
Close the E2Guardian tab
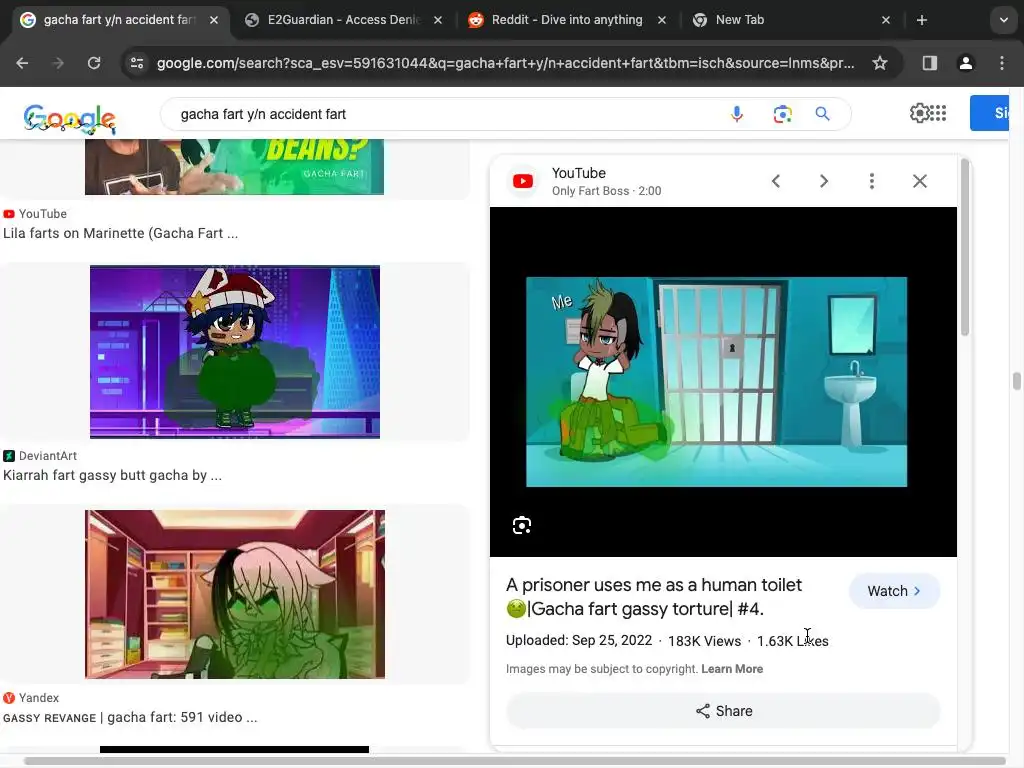[x=438, y=20]
